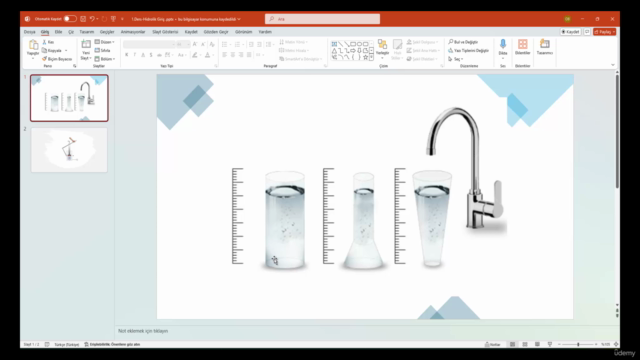The width and height of the screenshot is (640, 360).
Task: Click the Ara search box
Action: pos(322,19)
